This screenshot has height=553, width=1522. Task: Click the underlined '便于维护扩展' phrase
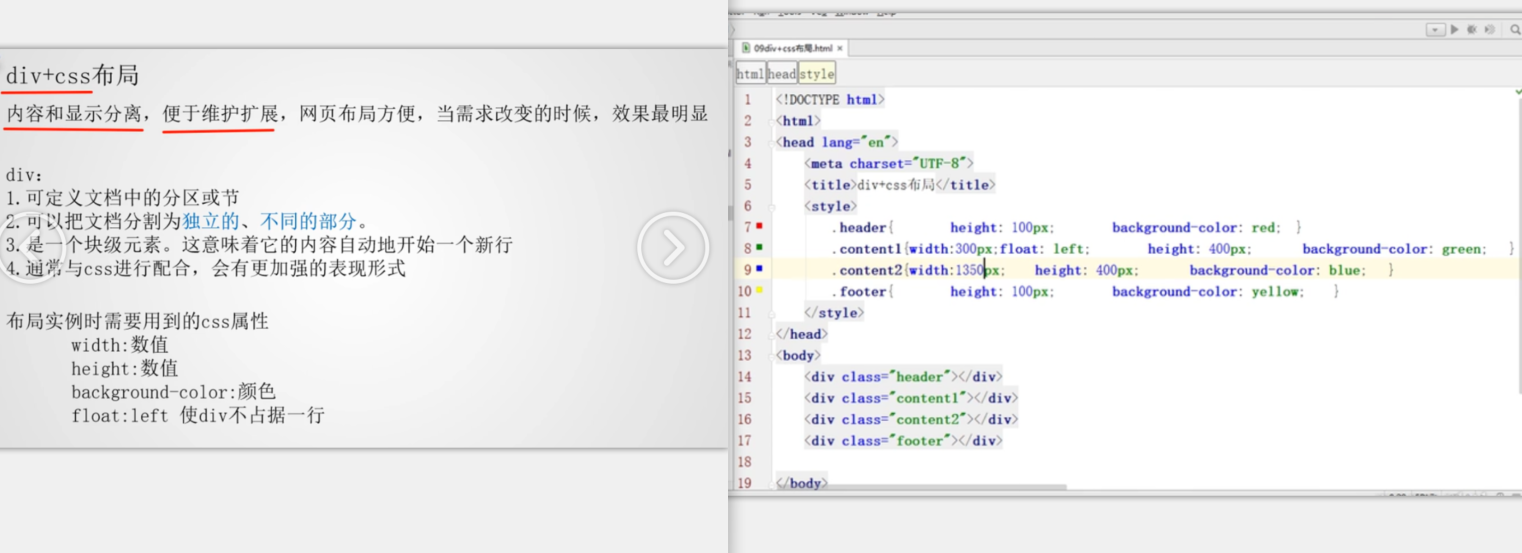(x=220, y=113)
